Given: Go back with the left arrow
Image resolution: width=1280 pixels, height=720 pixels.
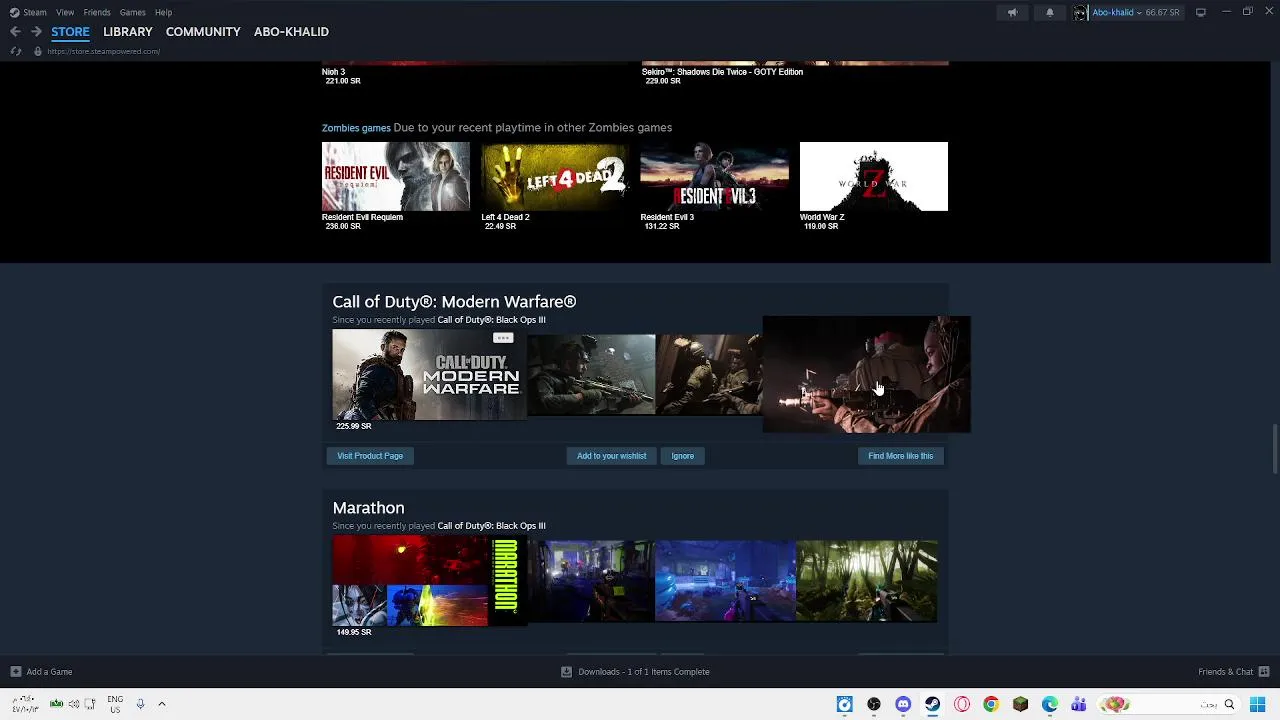Looking at the screenshot, I should click(15, 32).
